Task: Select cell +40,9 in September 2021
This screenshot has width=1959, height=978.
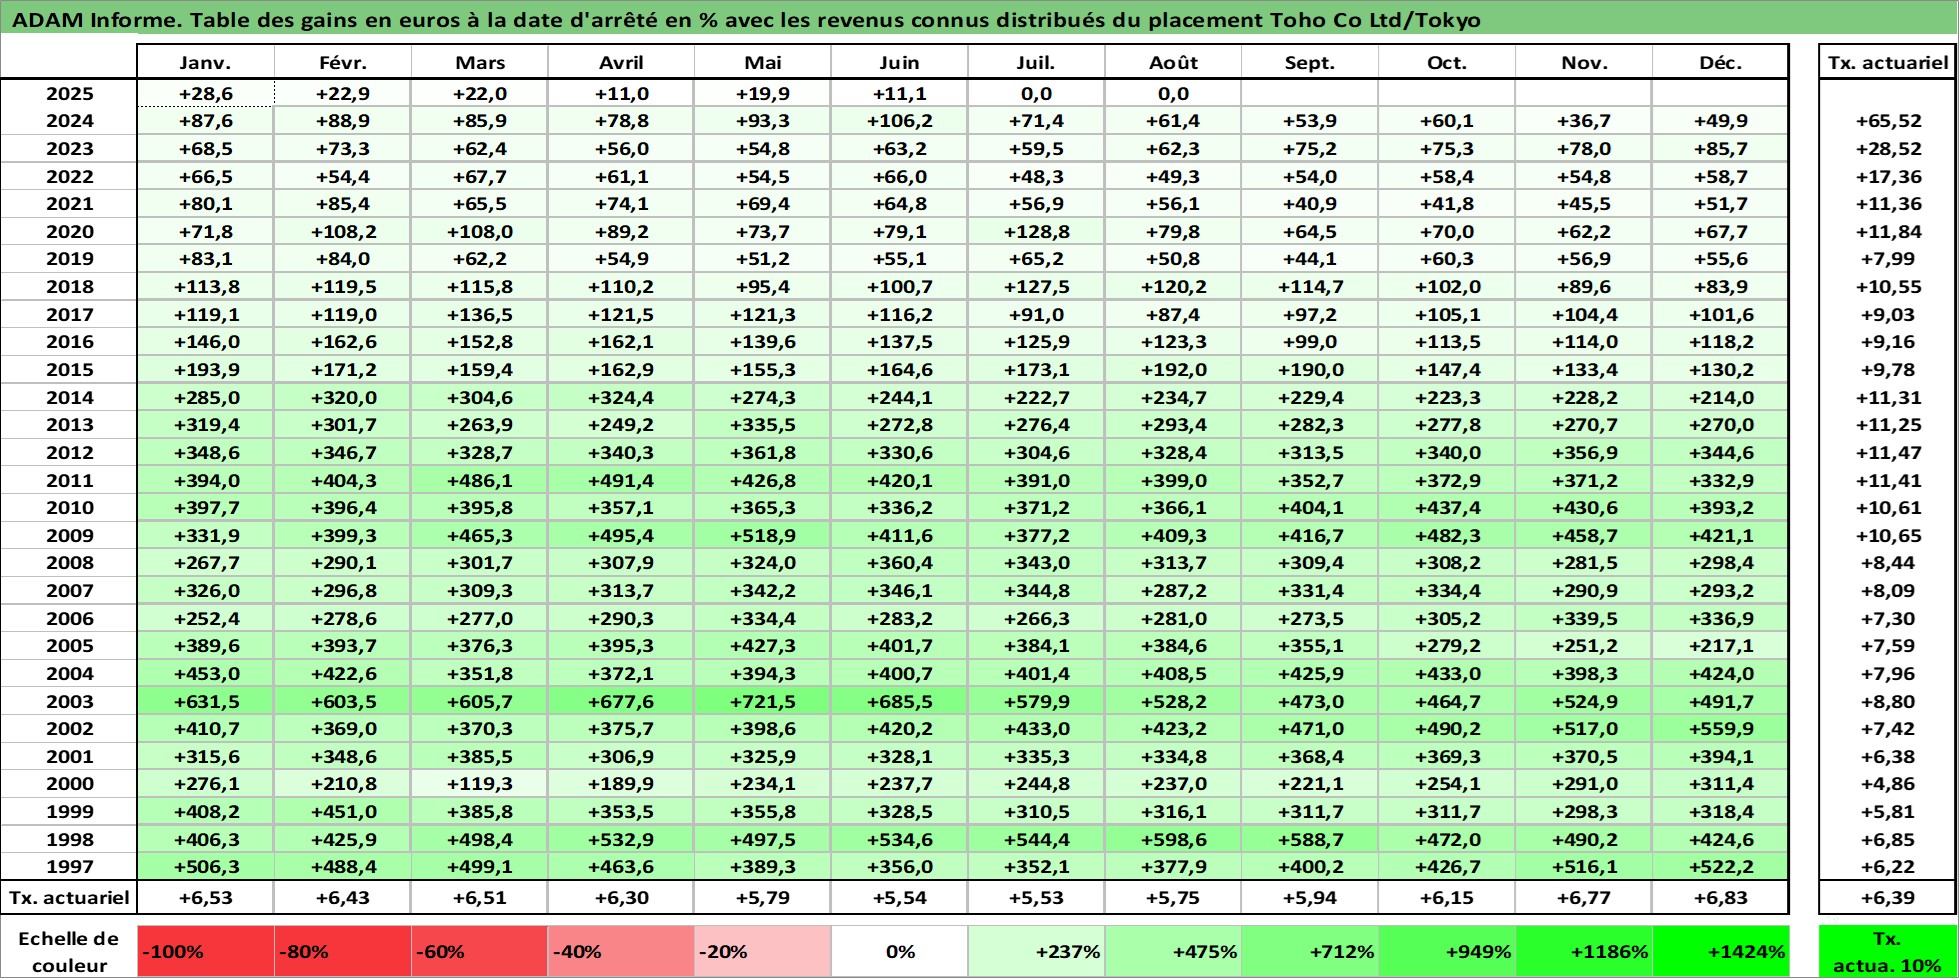Action: (x=1310, y=204)
